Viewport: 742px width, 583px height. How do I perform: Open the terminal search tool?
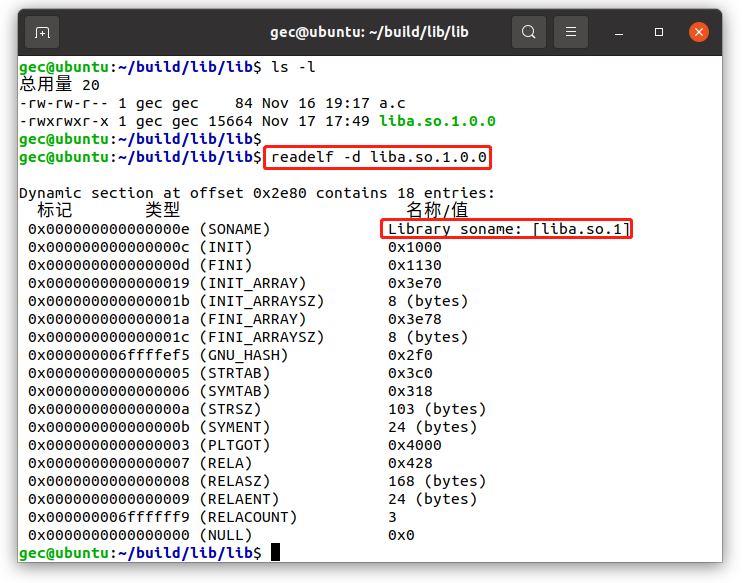click(x=529, y=32)
